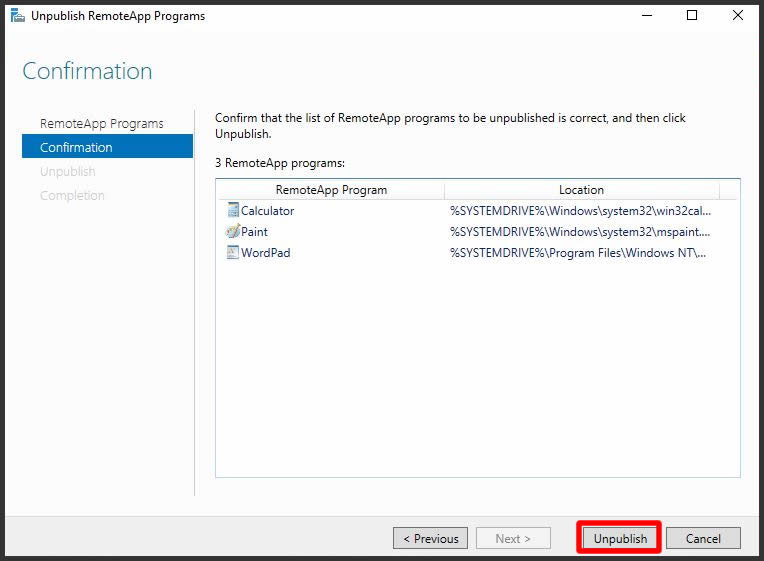
Task: Click the disabled Next button
Action: (513, 538)
